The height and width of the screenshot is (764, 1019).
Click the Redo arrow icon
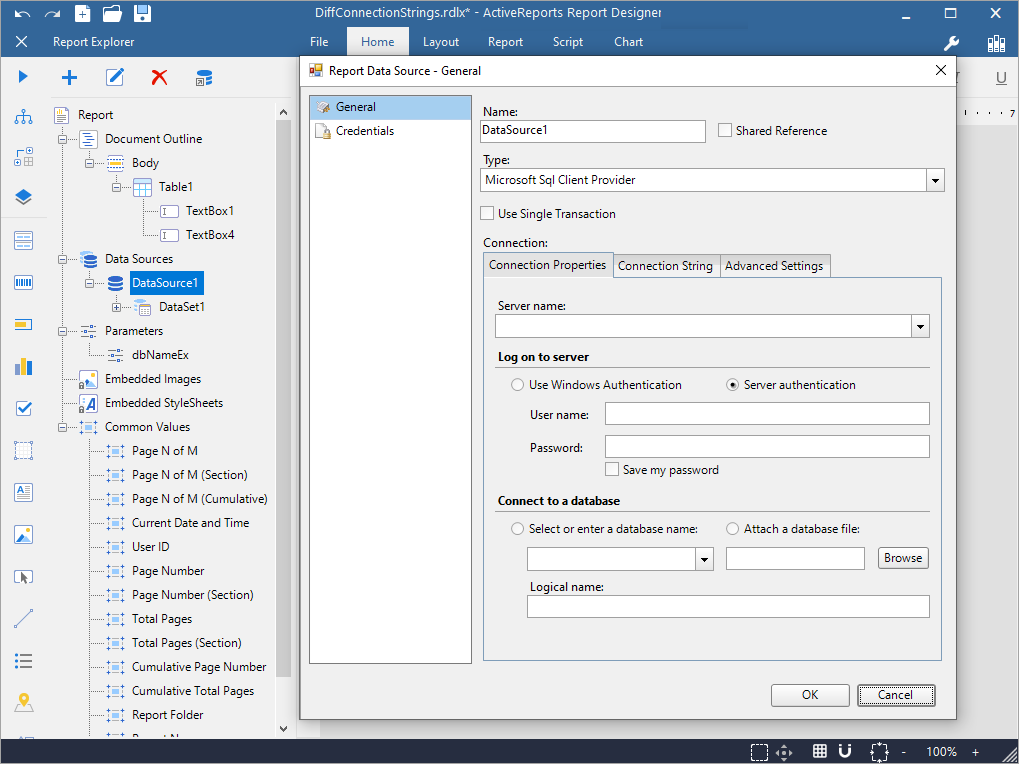coord(52,13)
